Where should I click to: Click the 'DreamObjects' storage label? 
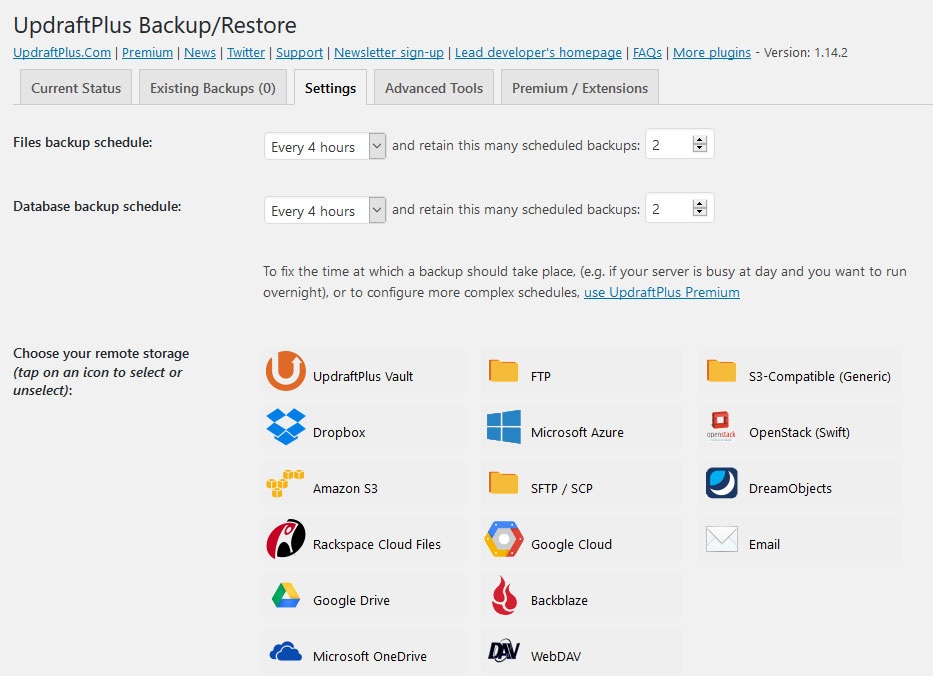(790, 489)
